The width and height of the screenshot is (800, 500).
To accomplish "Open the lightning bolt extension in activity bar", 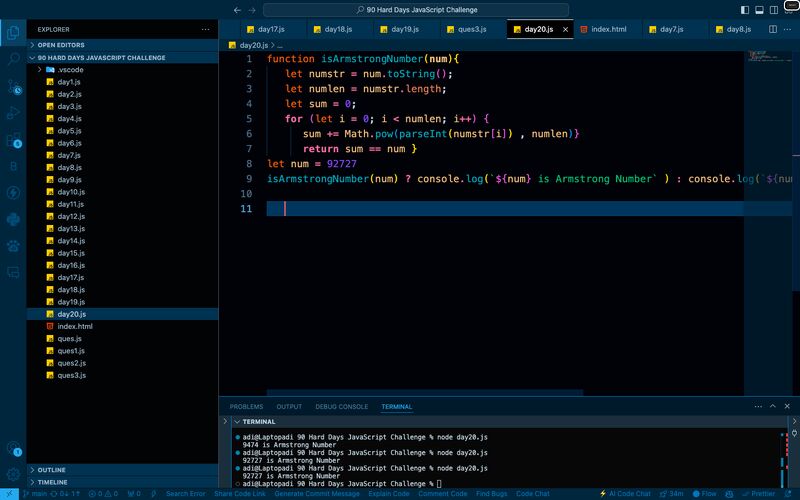I will pyautogui.click(x=13, y=193).
